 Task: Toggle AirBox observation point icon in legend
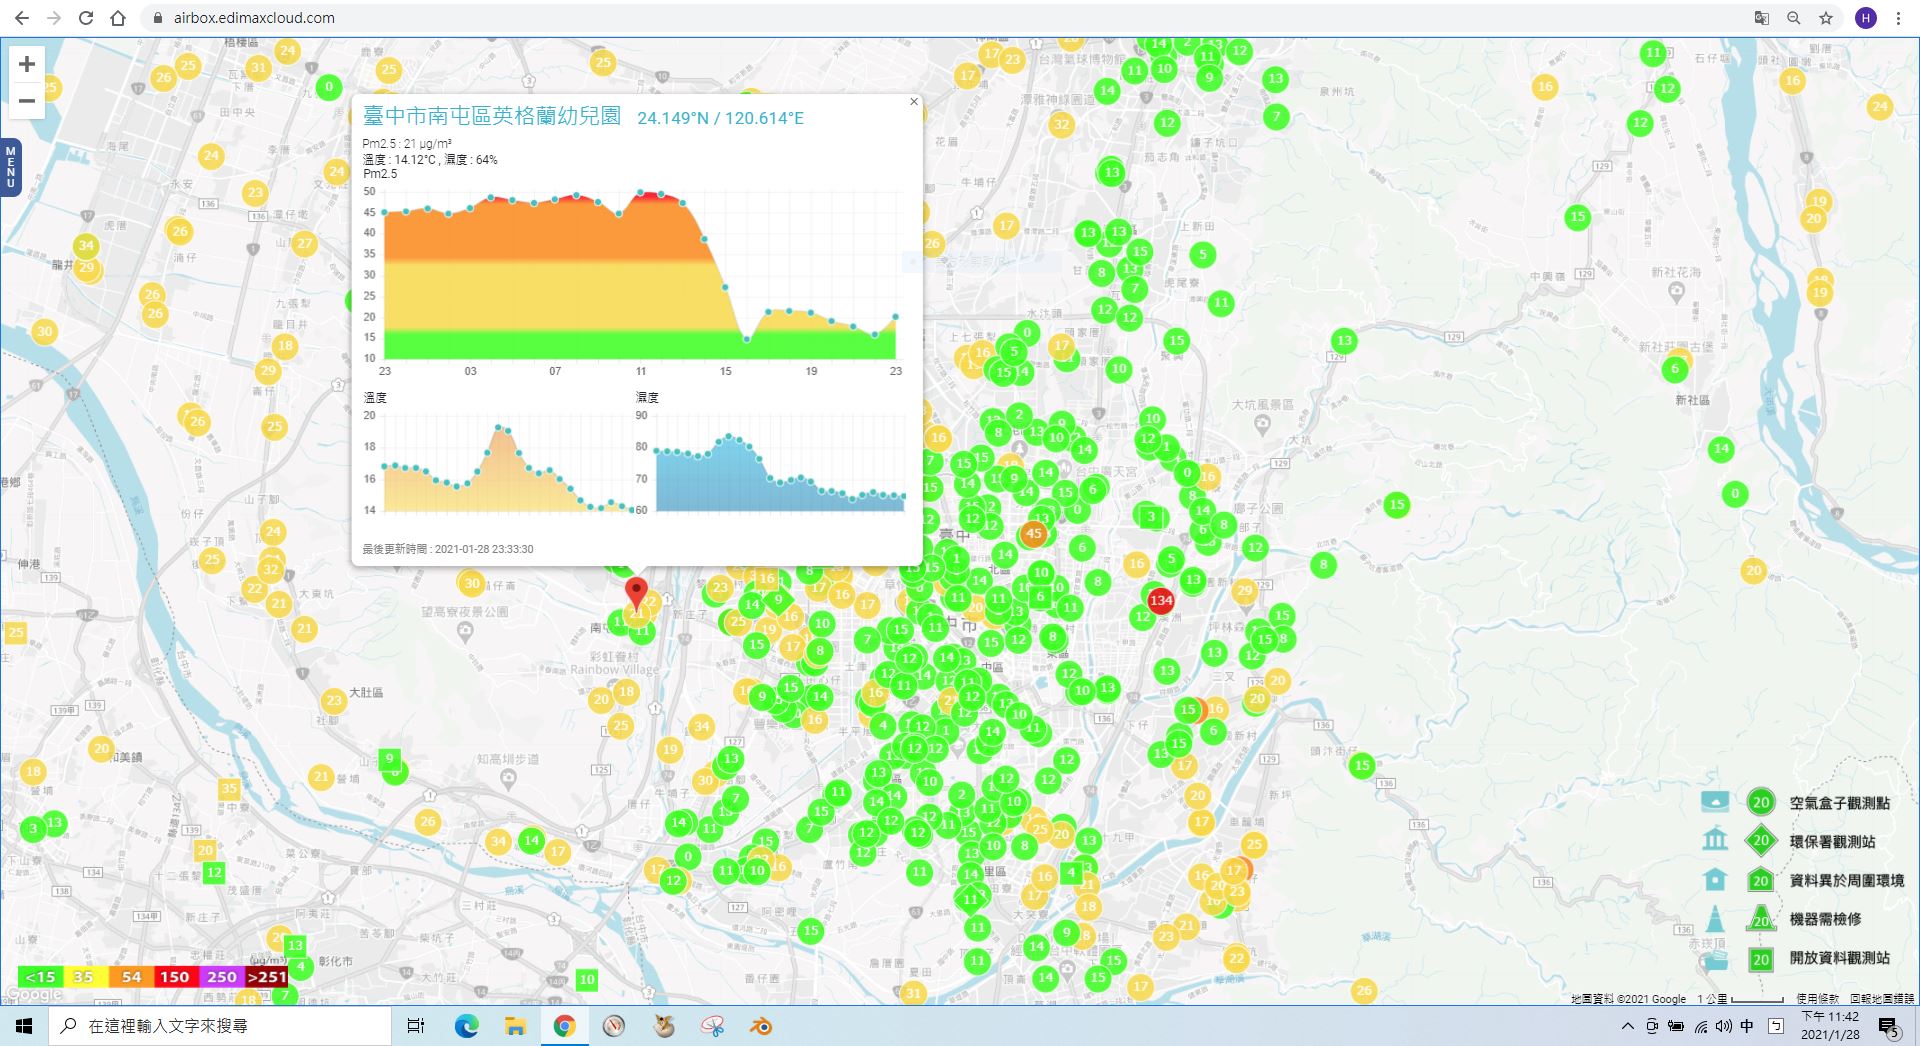click(1714, 802)
